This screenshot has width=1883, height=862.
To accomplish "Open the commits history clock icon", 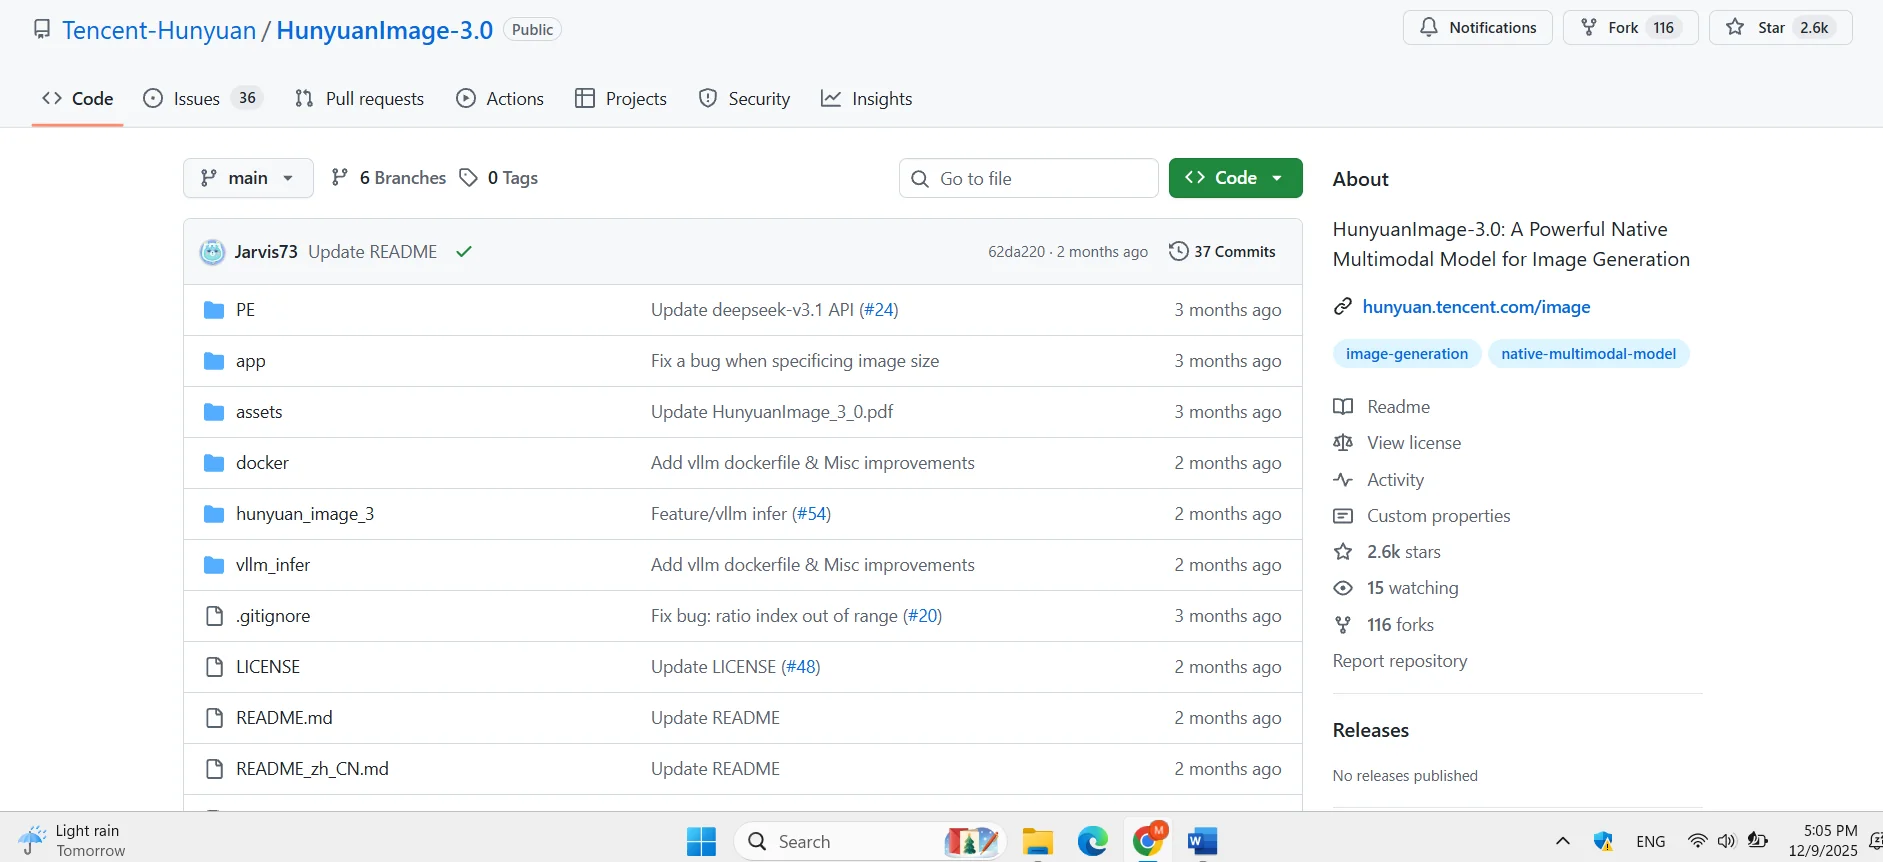I will pyautogui.click(x=1178, y=252).
